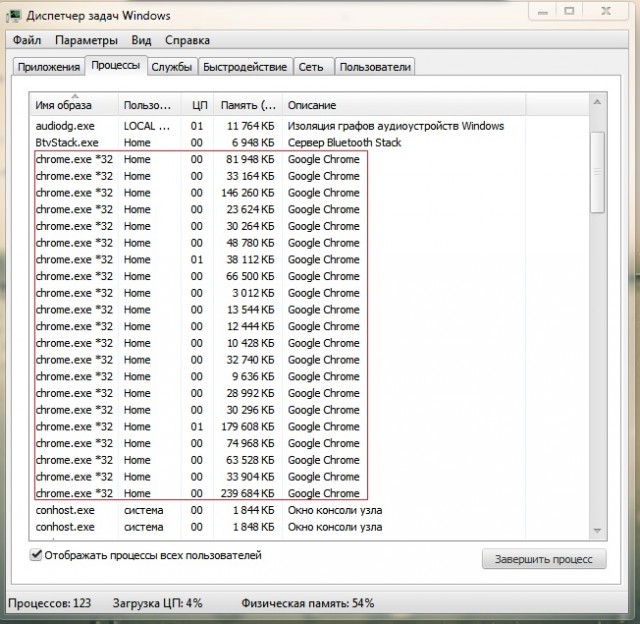The width and height of the screenshot is (640, 624).
Task: Open the Справка menu
Action: tap(187, 40)
